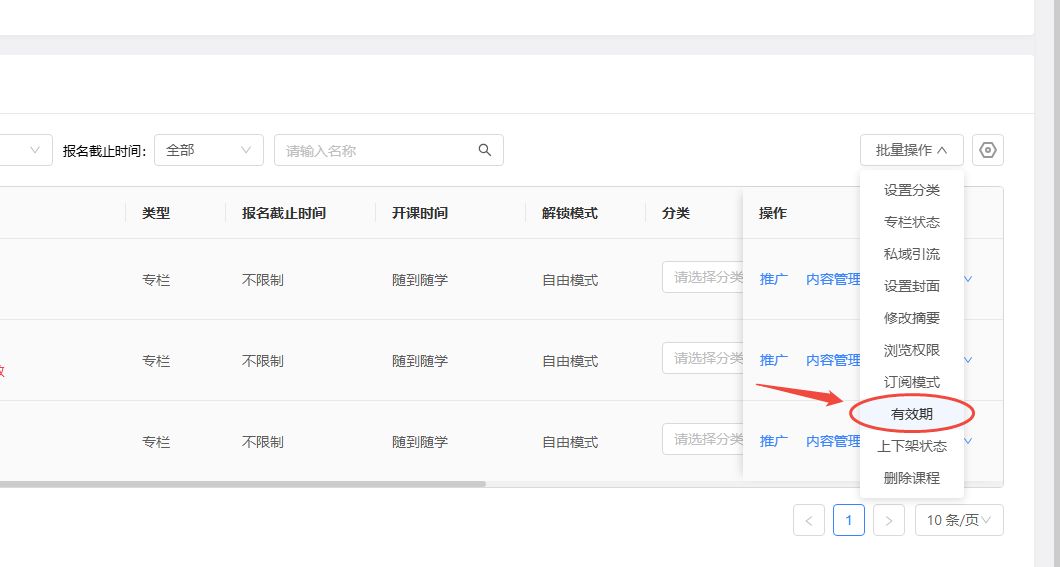Expand more actions chevron in second row
Screen dimensions: 1060x567
pyautogui.click(x=968, y=360)
